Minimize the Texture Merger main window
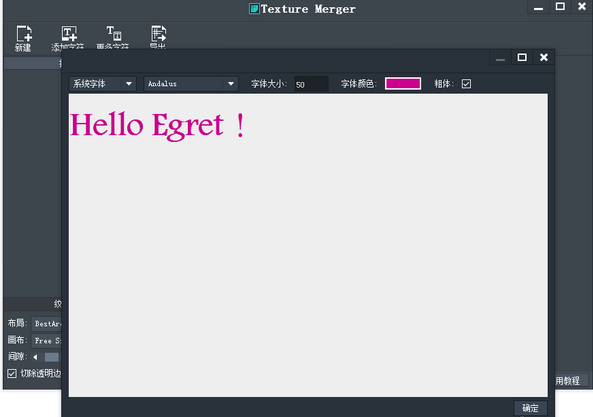The width and height of the screenshot is (593, 417). (x=539, y=7)
